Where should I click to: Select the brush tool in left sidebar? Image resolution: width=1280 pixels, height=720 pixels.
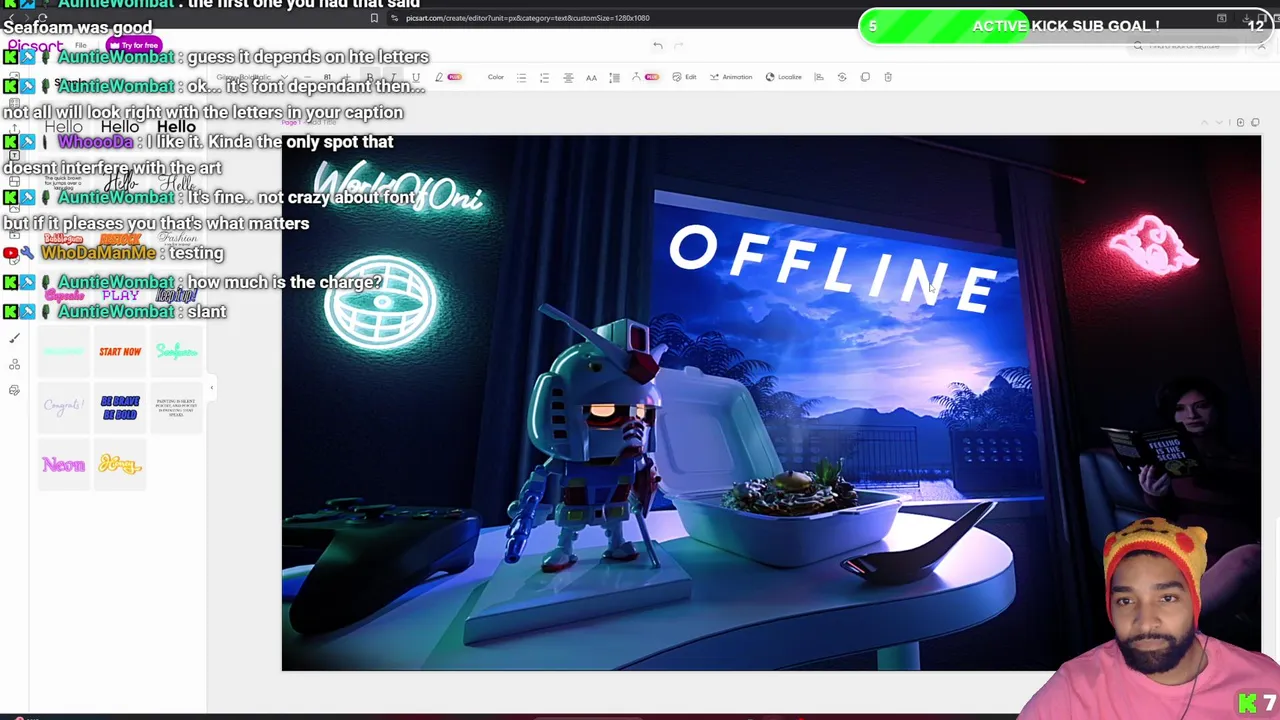click(14, 338)
